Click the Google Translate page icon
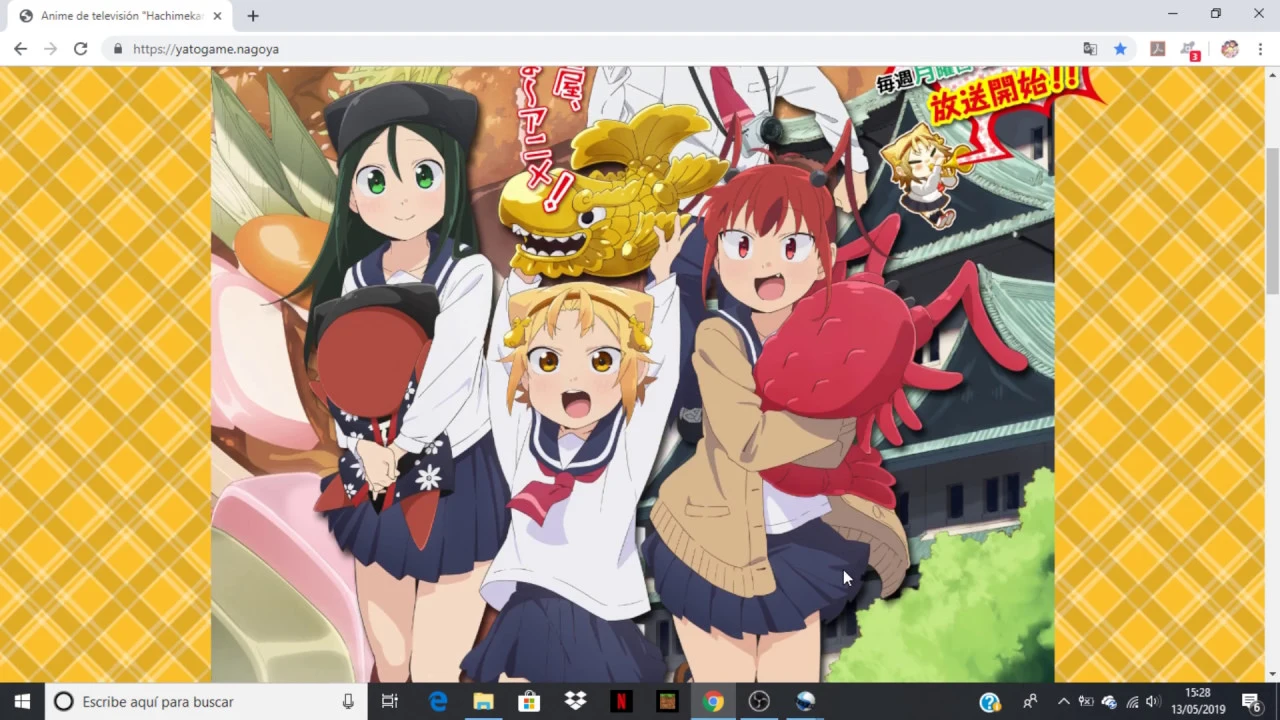The image size is (1280, 720). pos(1090,48)
